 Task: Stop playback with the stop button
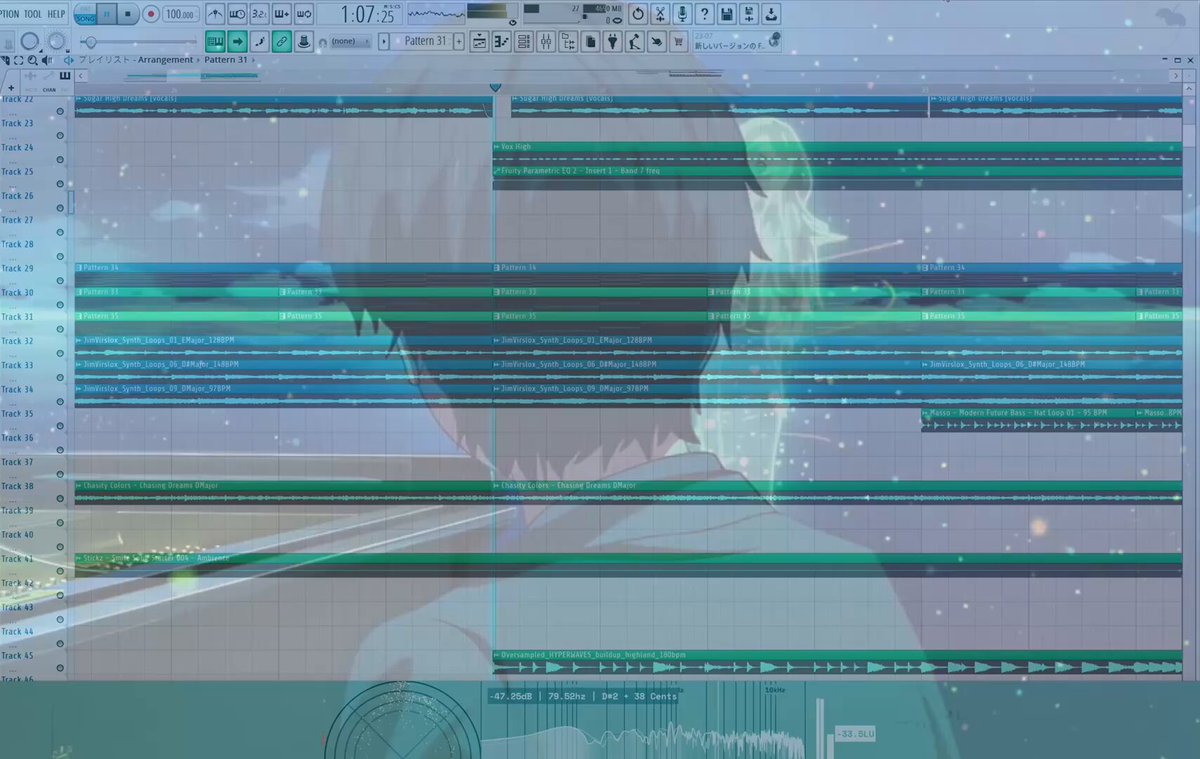tap(129, 14)
